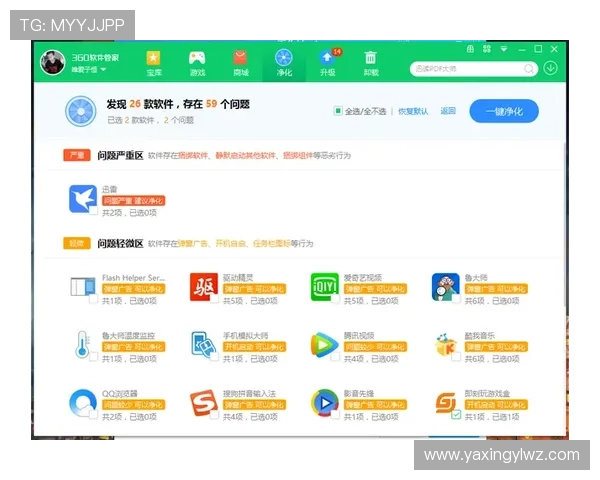
Task: Focus the software search box
Action: point(474,69)
